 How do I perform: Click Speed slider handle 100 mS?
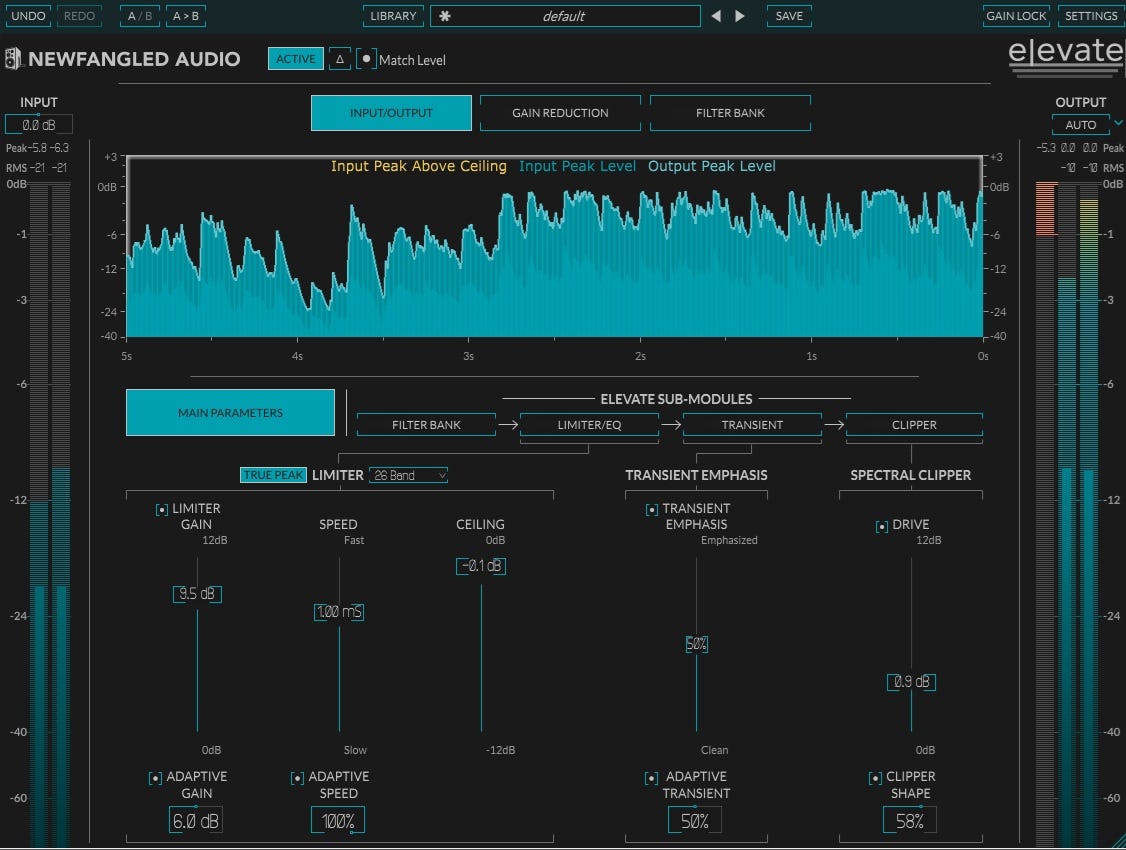coord(339,612)
